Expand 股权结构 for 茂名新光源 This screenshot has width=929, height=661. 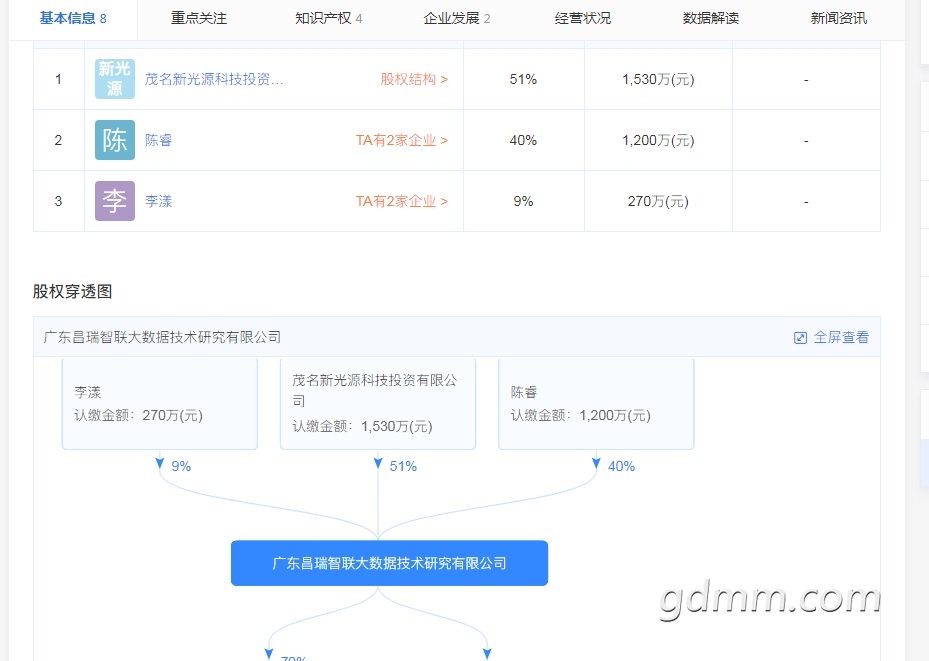(x=414, y=79)
